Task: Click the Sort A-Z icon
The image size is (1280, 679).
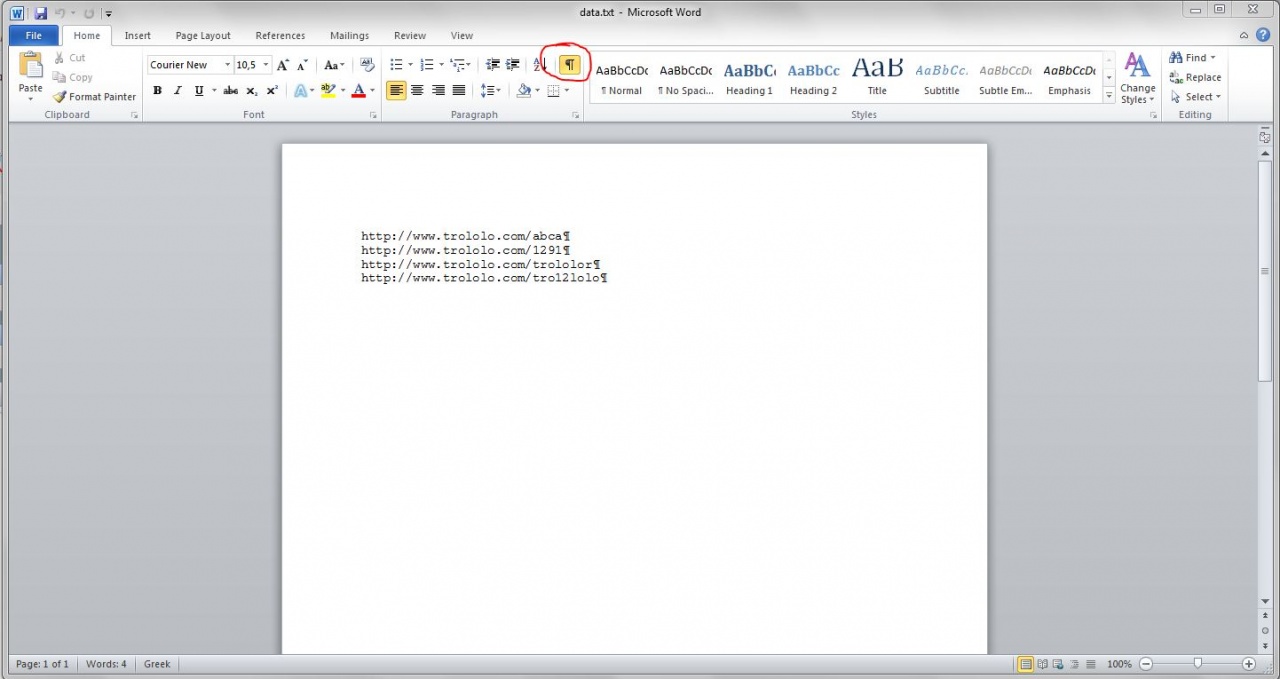Action: 539,65
